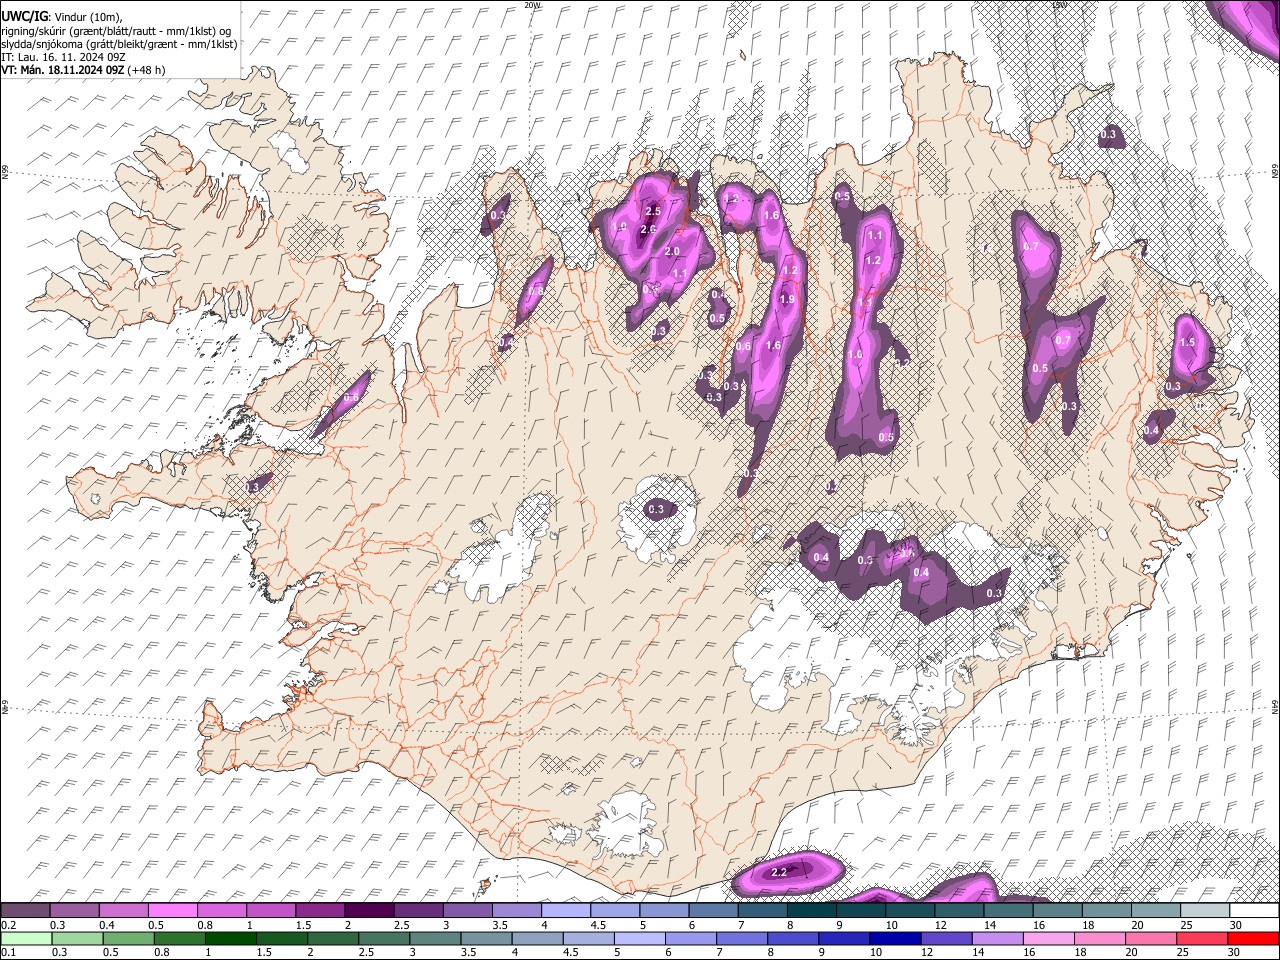Click the darkest green rain swatch between 1 and 1.5
The width and height of the screenshot is (1280, 960).
coord(231,938)
